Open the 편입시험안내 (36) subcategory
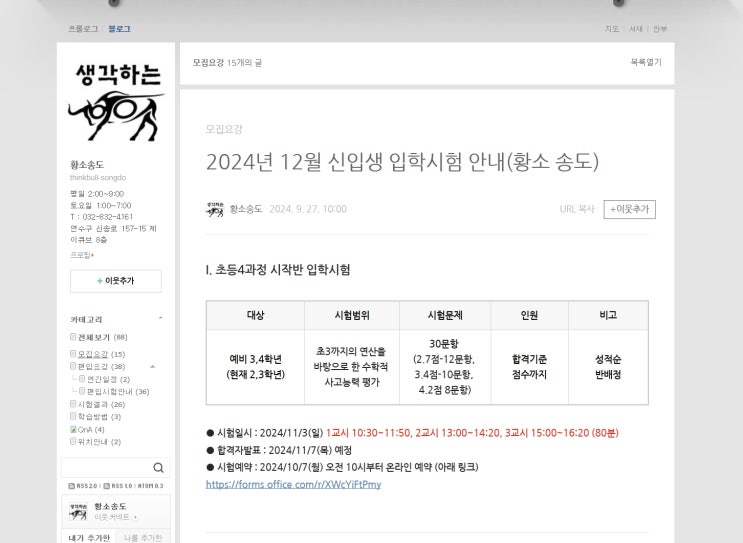Image resolution: width=743 pixels, height=543 pixels. [x=118, y=391]
